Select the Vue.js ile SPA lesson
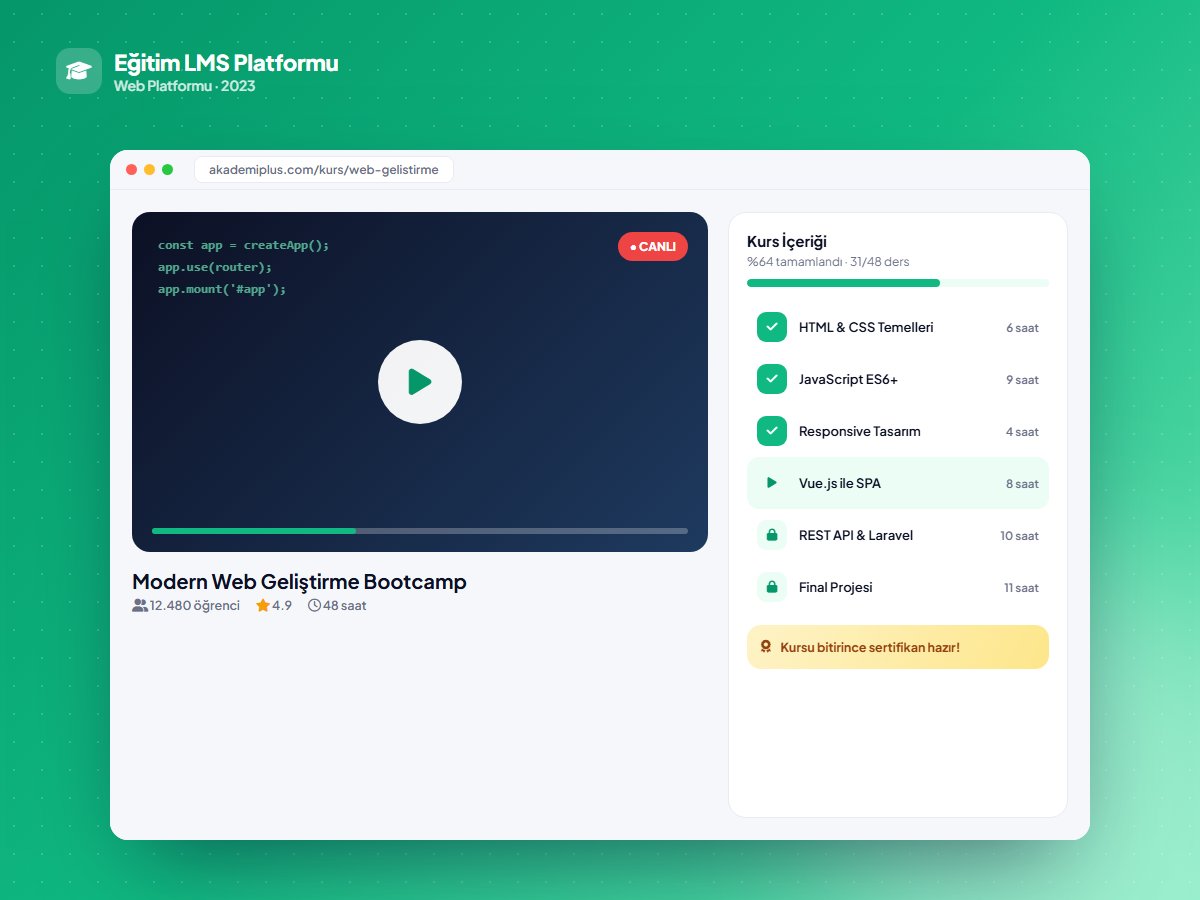 (898, 483)
